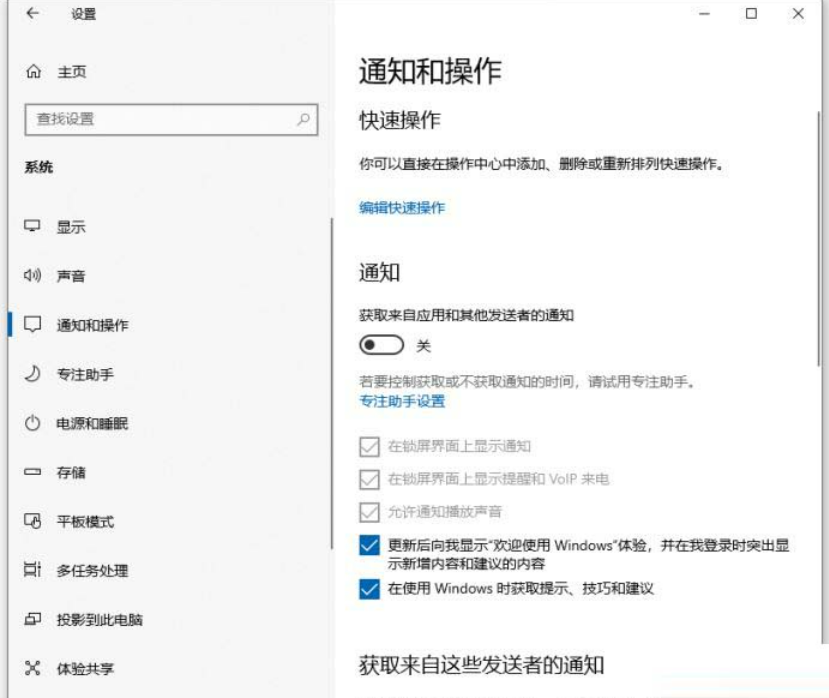
Task: Select the 多任务处理 icon
Action: point(32,570)
